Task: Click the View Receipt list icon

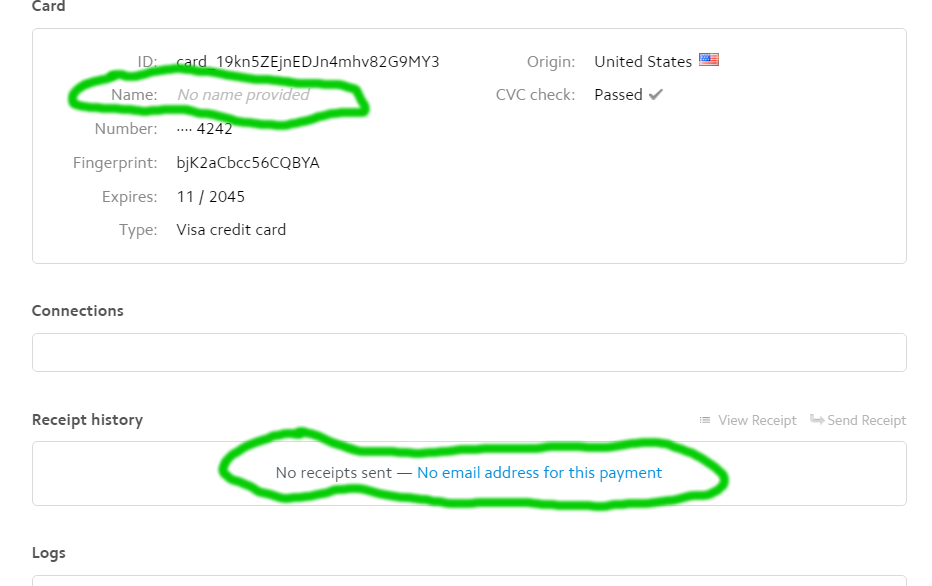Action: [705, 420]
